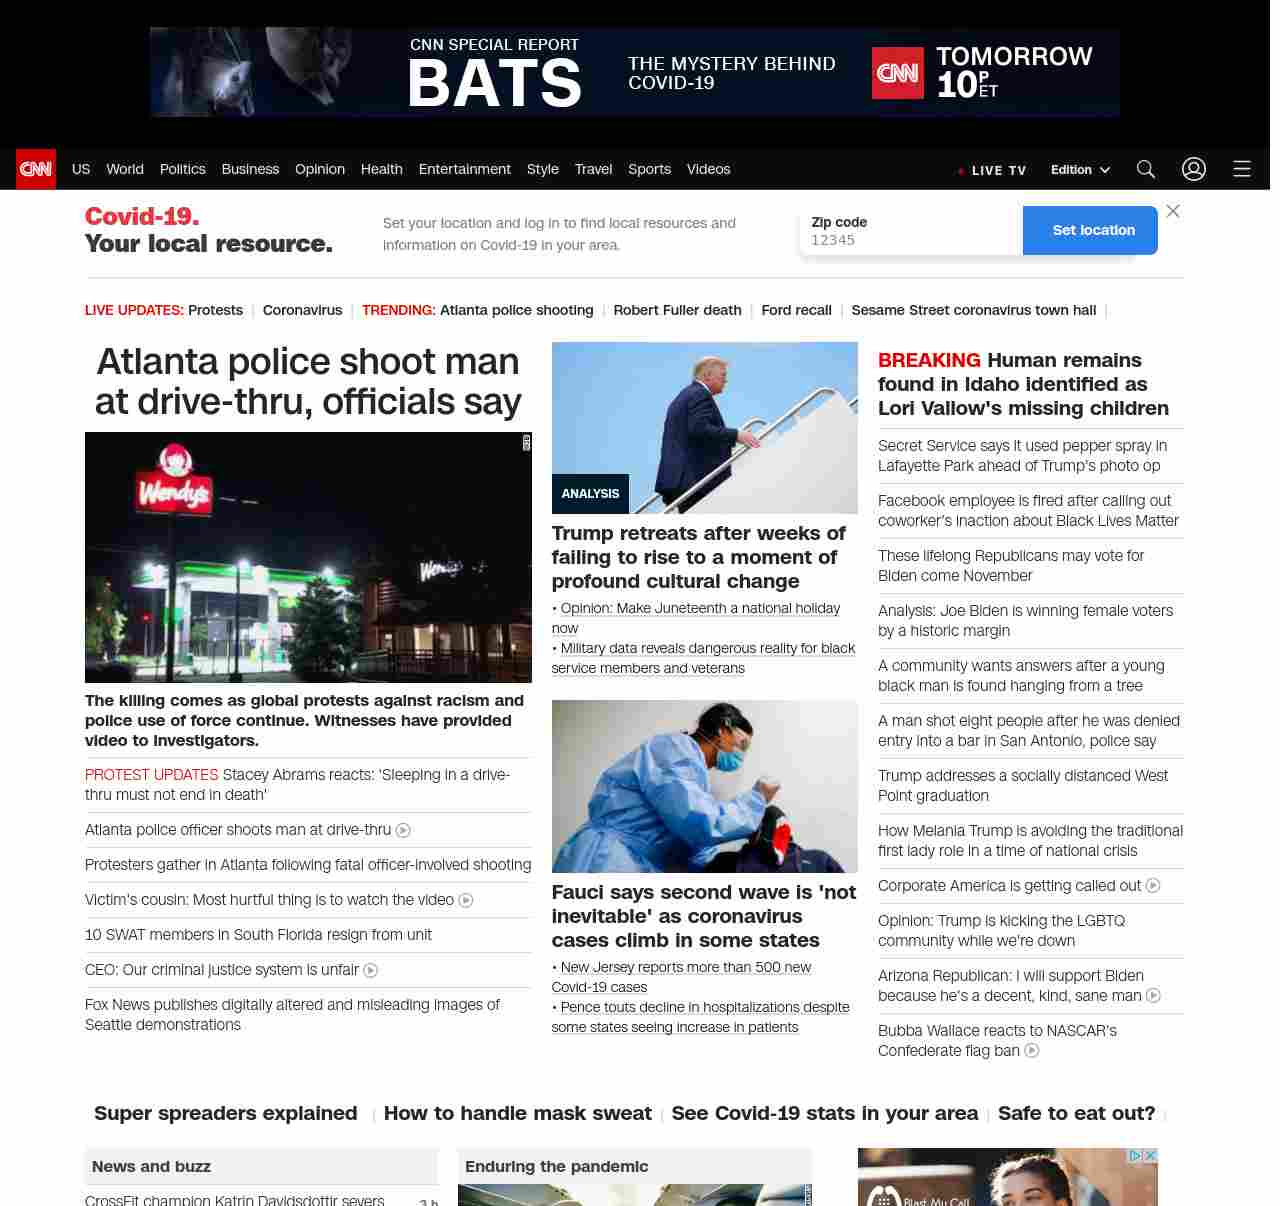Open the Wendy's night photo story thumbnail
1280x1206 pixels.
pos(308,557)
